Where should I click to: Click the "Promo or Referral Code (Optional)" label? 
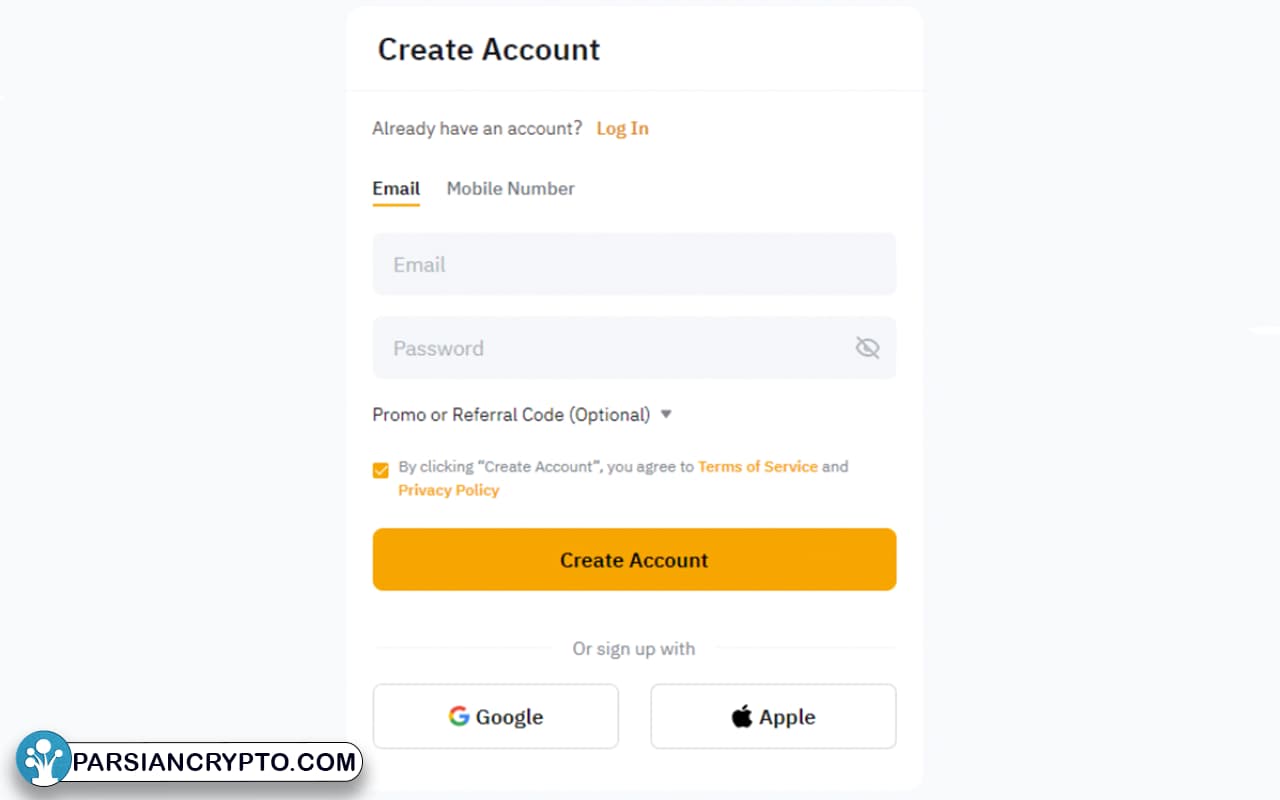click(511, 414)
